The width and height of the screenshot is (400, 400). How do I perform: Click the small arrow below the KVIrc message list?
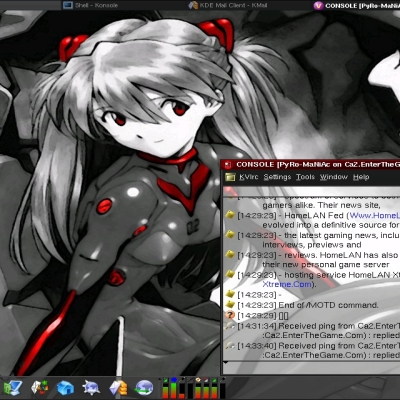point(226,362)
